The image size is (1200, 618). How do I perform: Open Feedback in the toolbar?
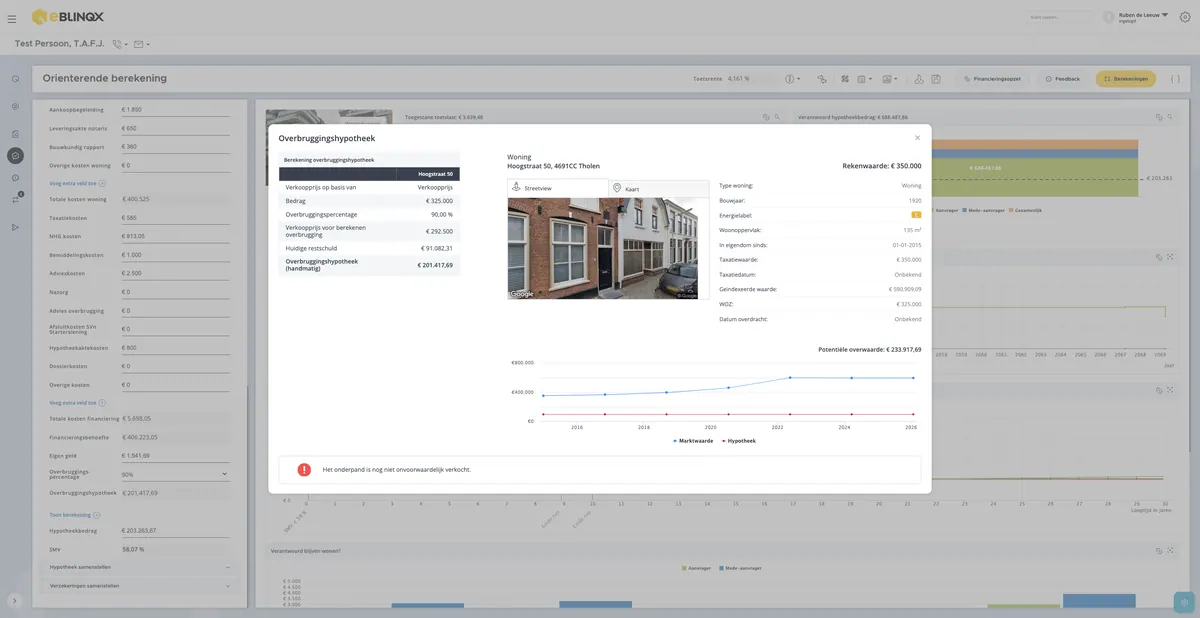[x=1062, y=79]
